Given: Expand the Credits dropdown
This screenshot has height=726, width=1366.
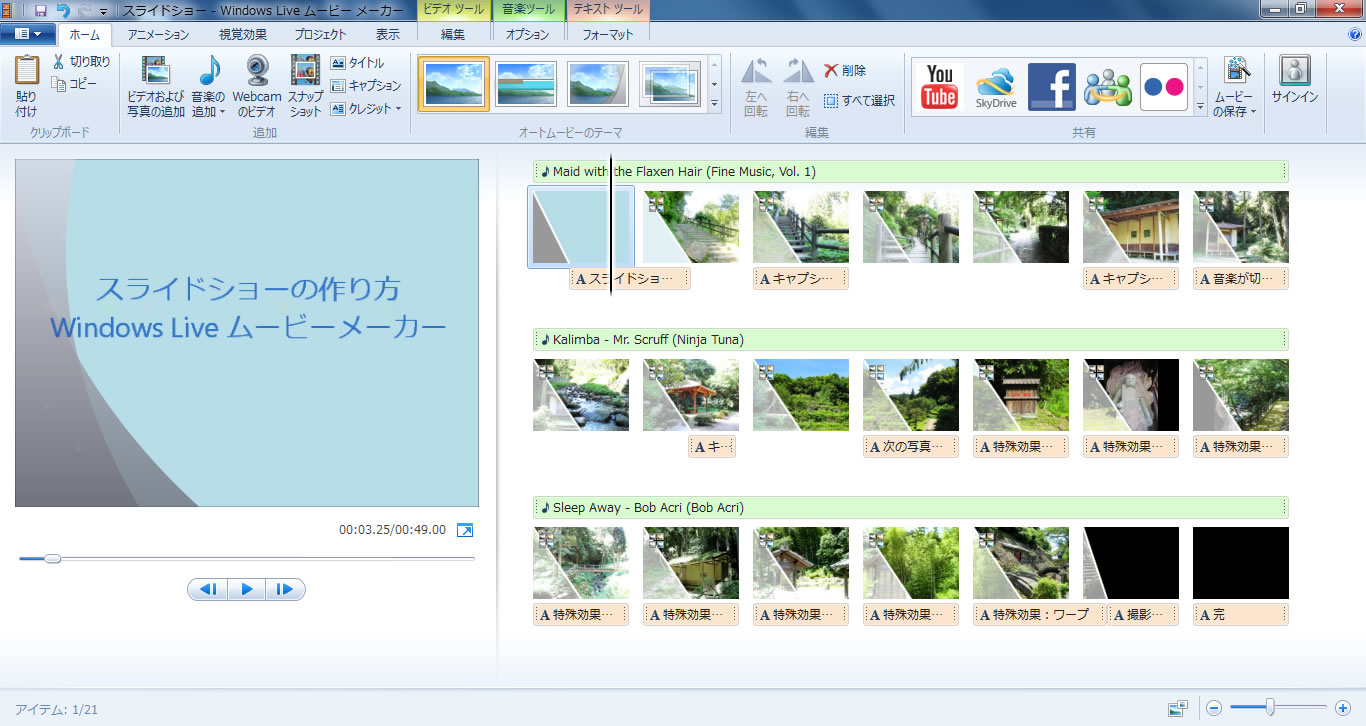Looking at the screenshot, I should click(x=398, y=109).
